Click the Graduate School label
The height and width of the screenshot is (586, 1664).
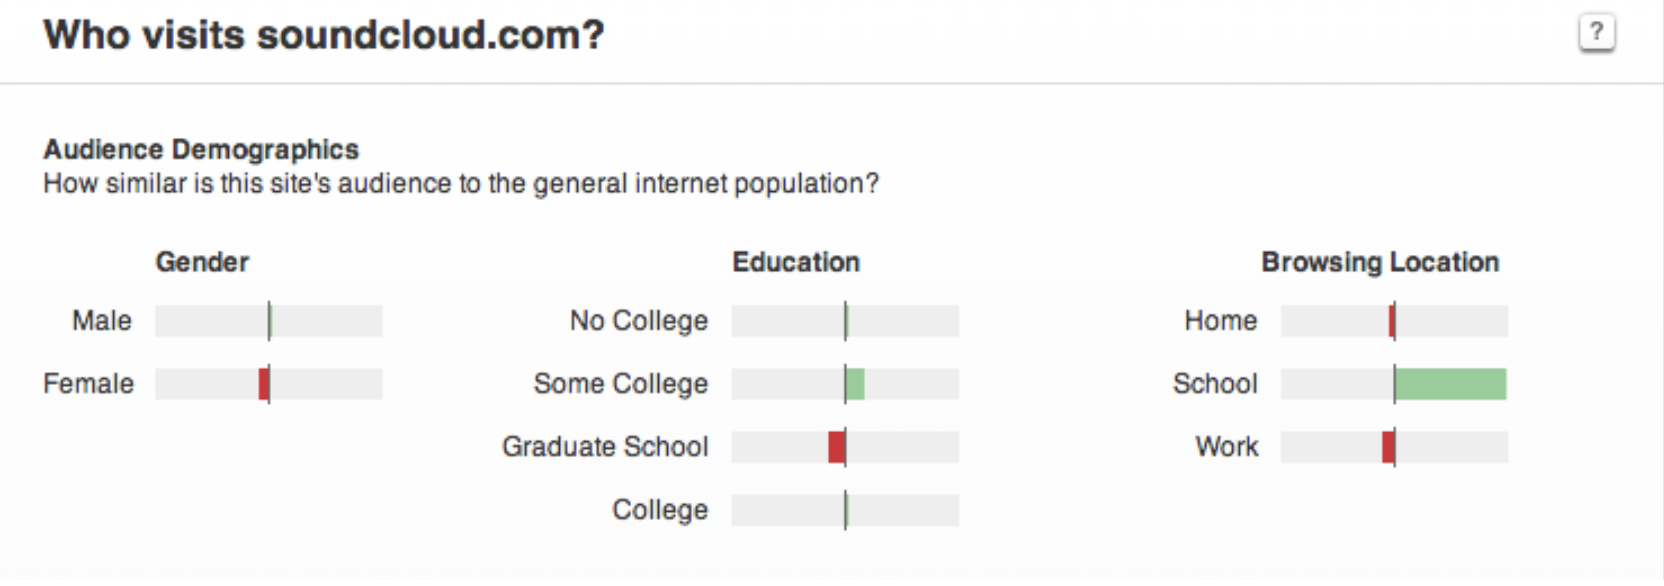pos(605,447)
